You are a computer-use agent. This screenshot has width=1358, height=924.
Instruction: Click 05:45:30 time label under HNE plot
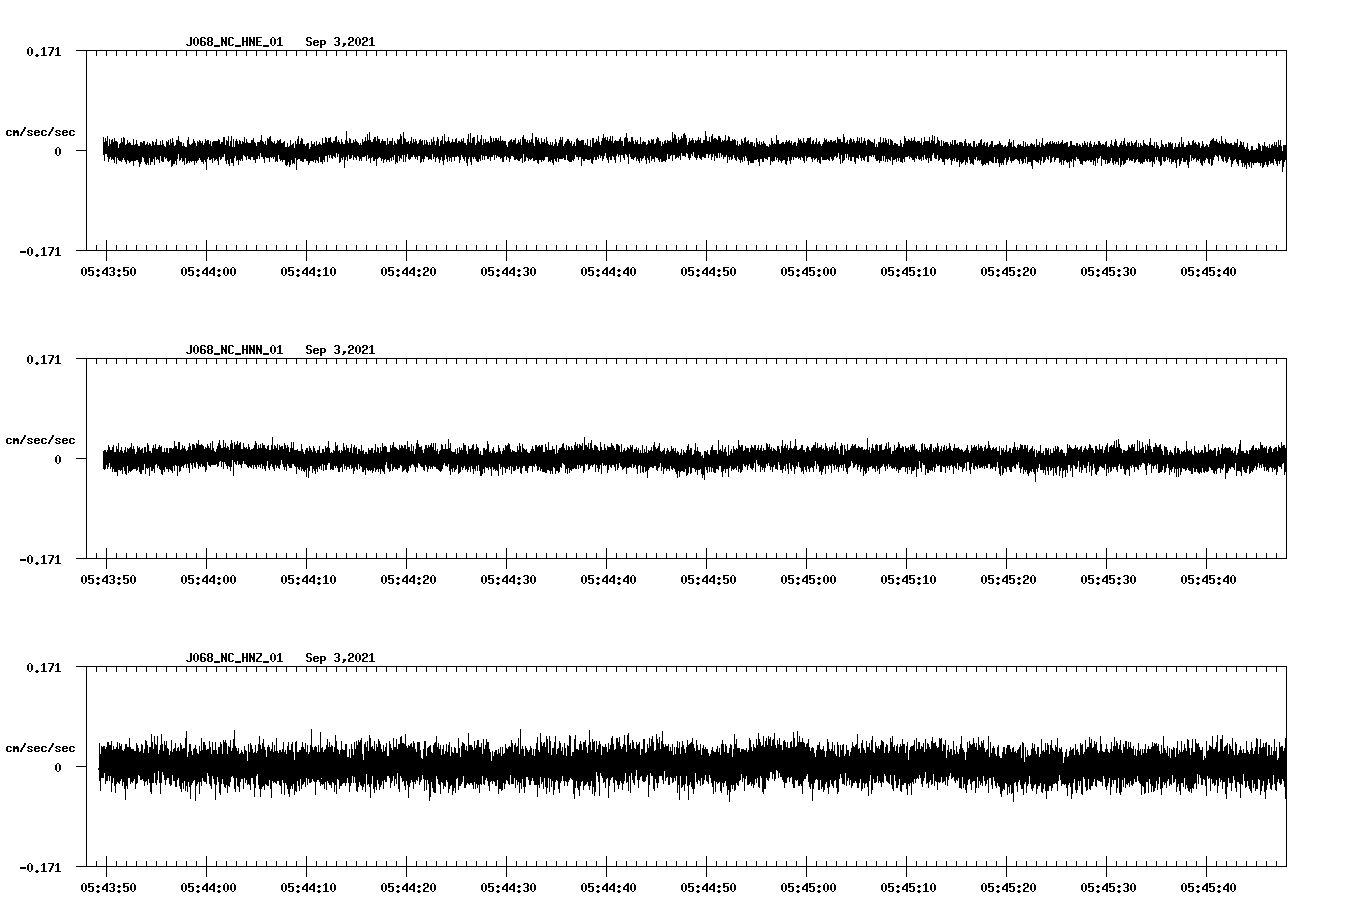click(1108, 272)
